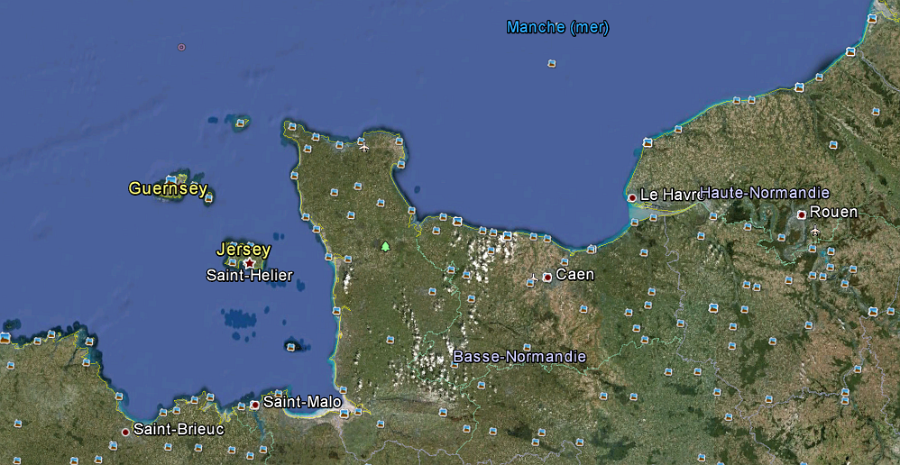
Task: Click the Caen city name label
Action: click(575, 274)
